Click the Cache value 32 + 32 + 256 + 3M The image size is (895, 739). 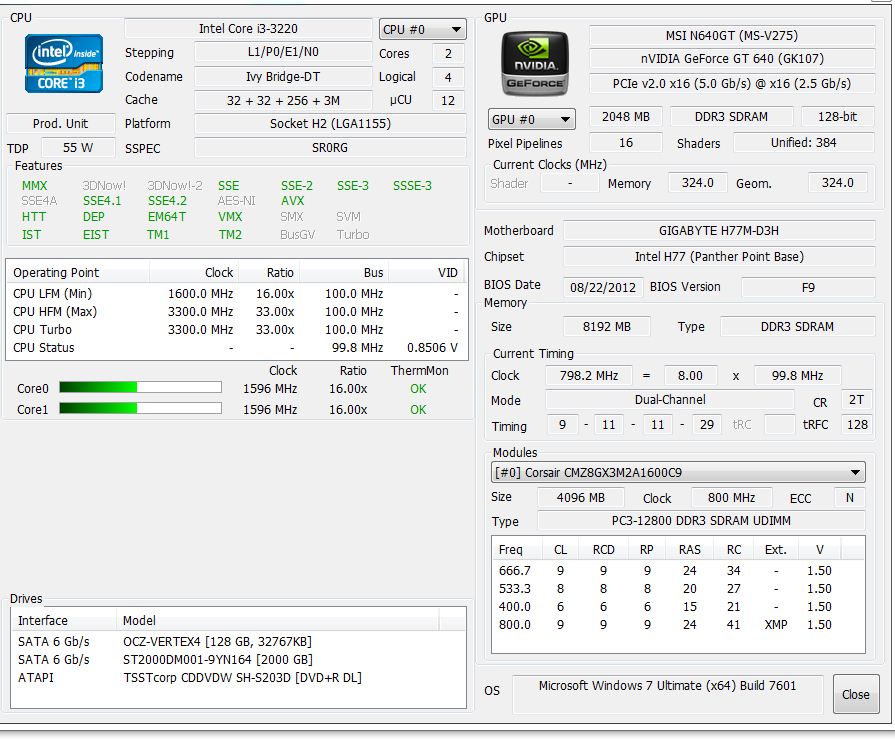[x=283, y=100]
